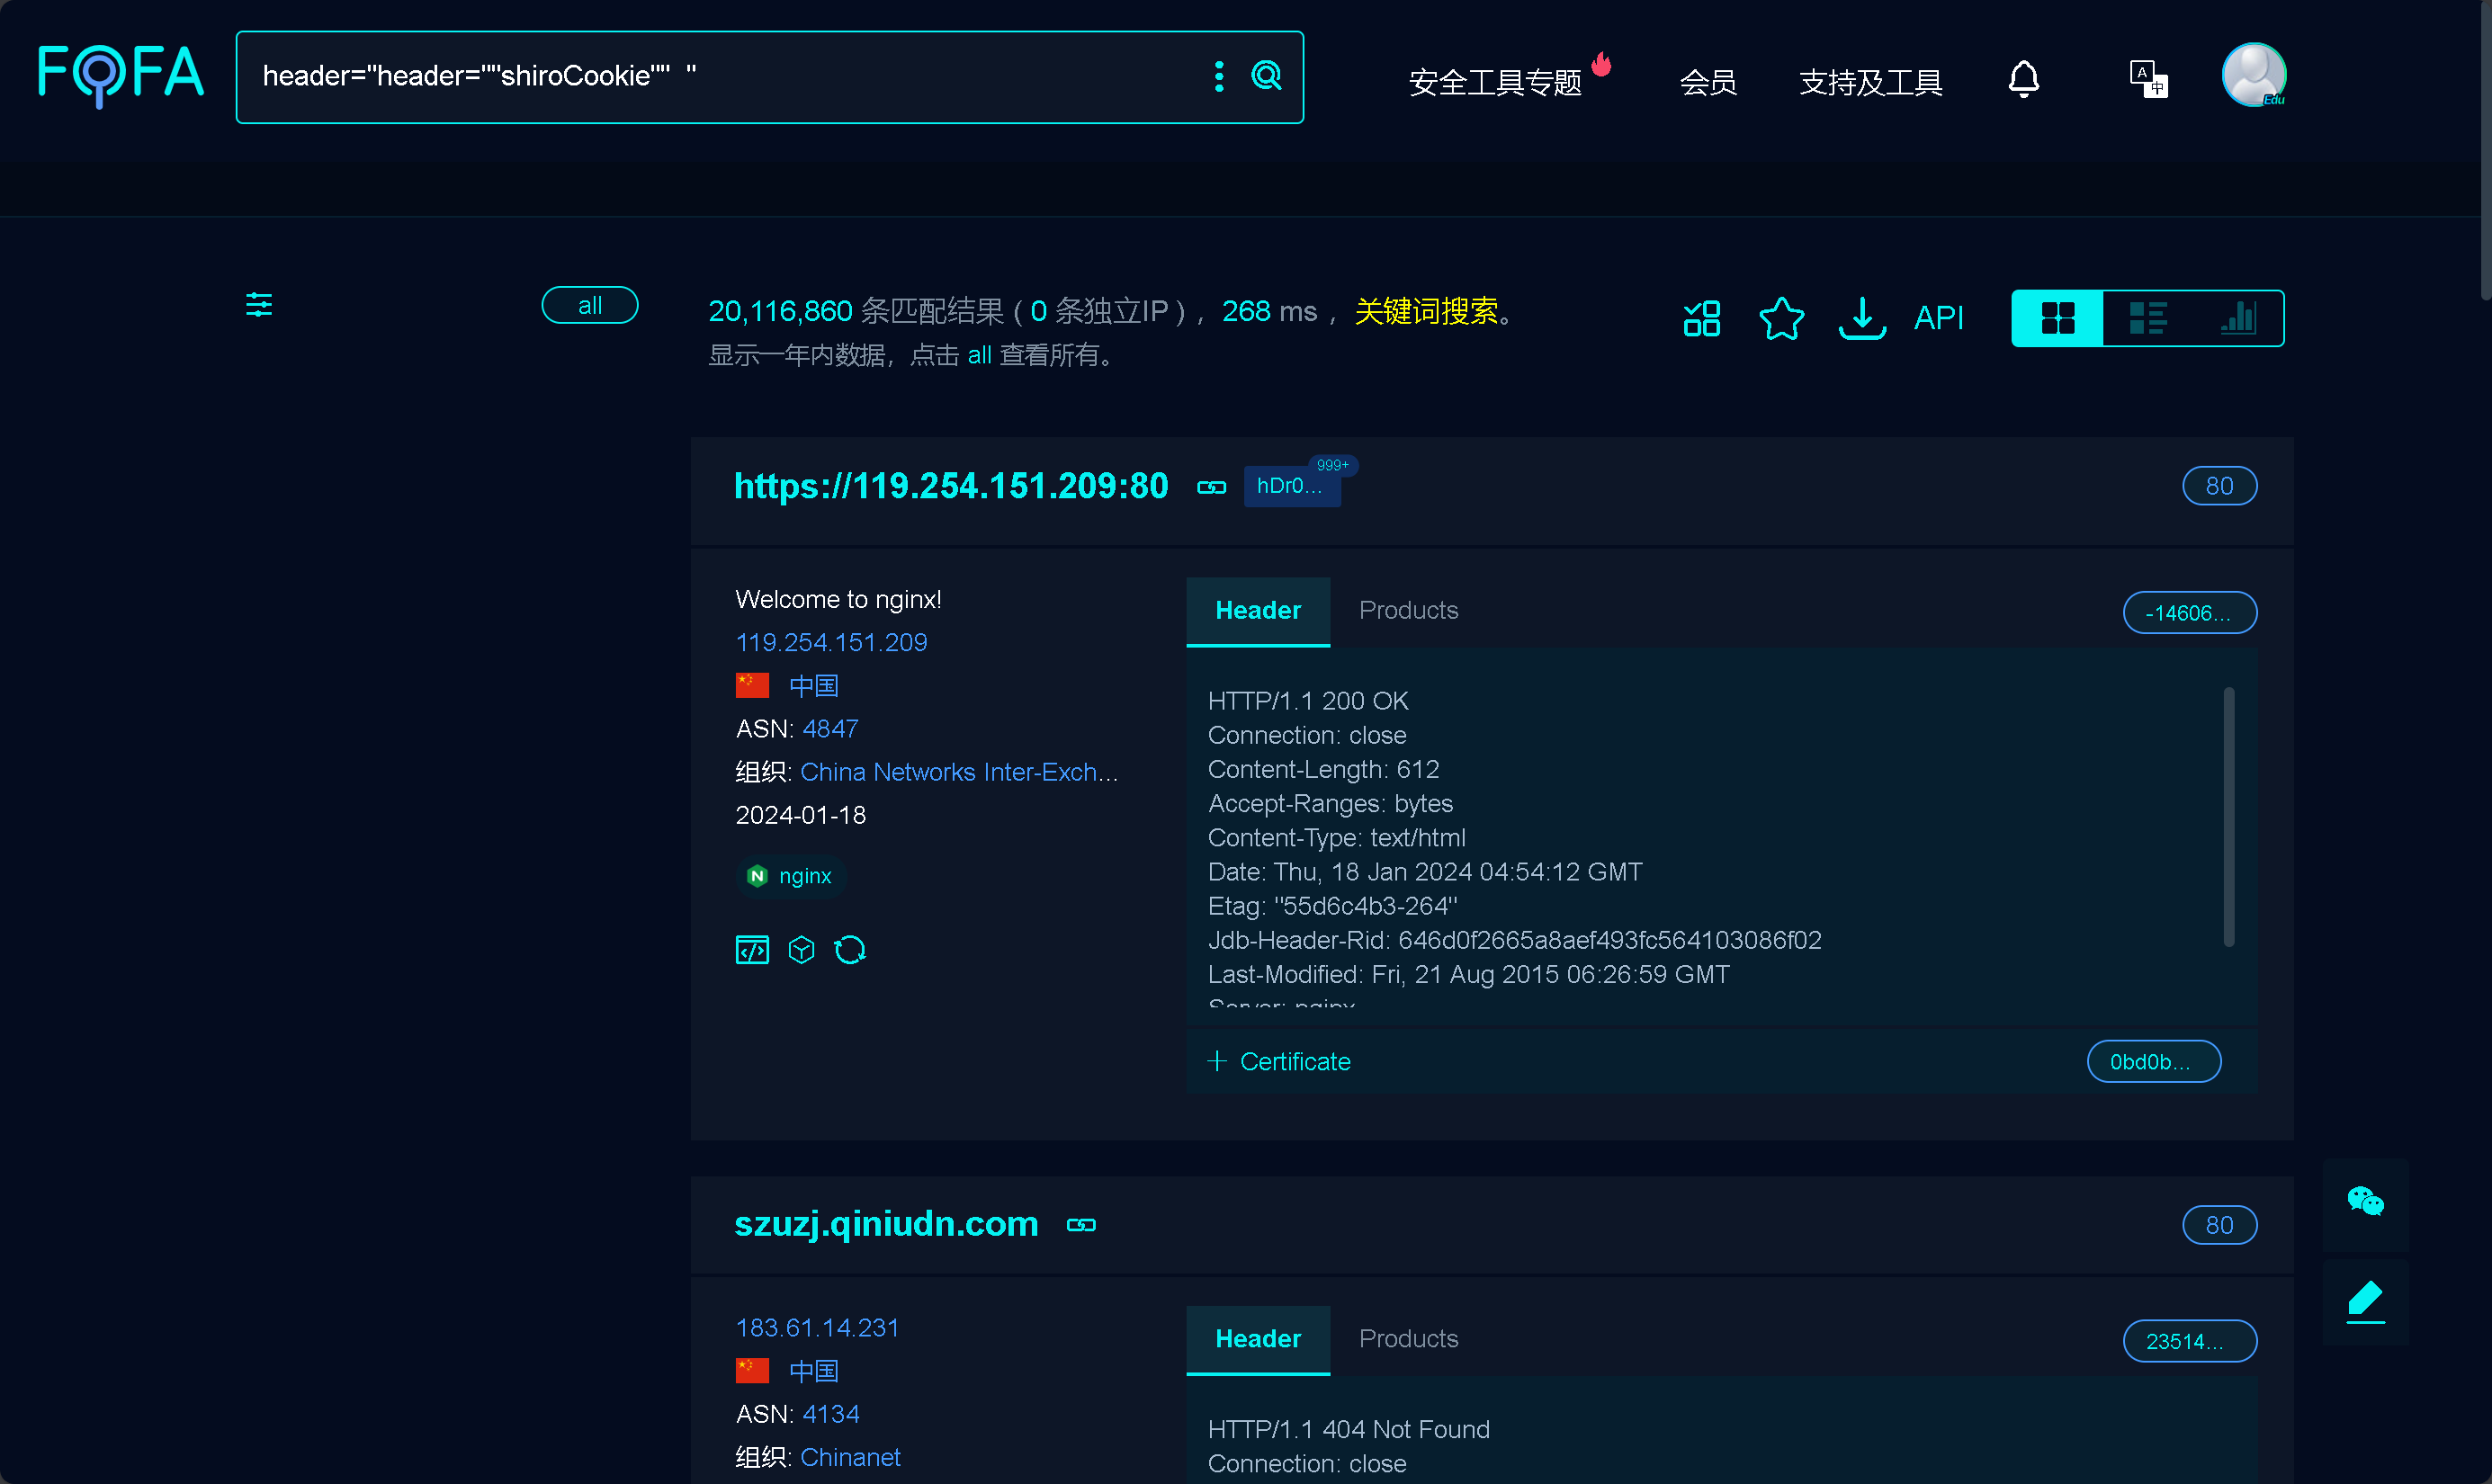
Task: Click the language translate icon
Action: tap(2147, 79)
